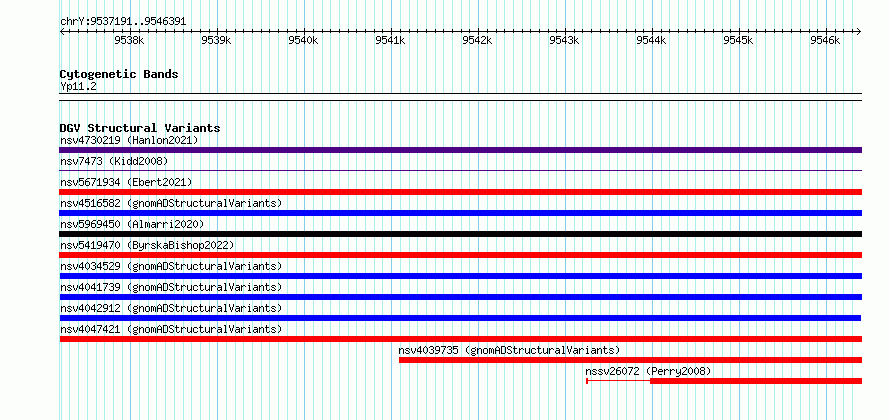Open the nsv7473 (Kidd2008) label

pyautogui.click(x=114, y=161)
